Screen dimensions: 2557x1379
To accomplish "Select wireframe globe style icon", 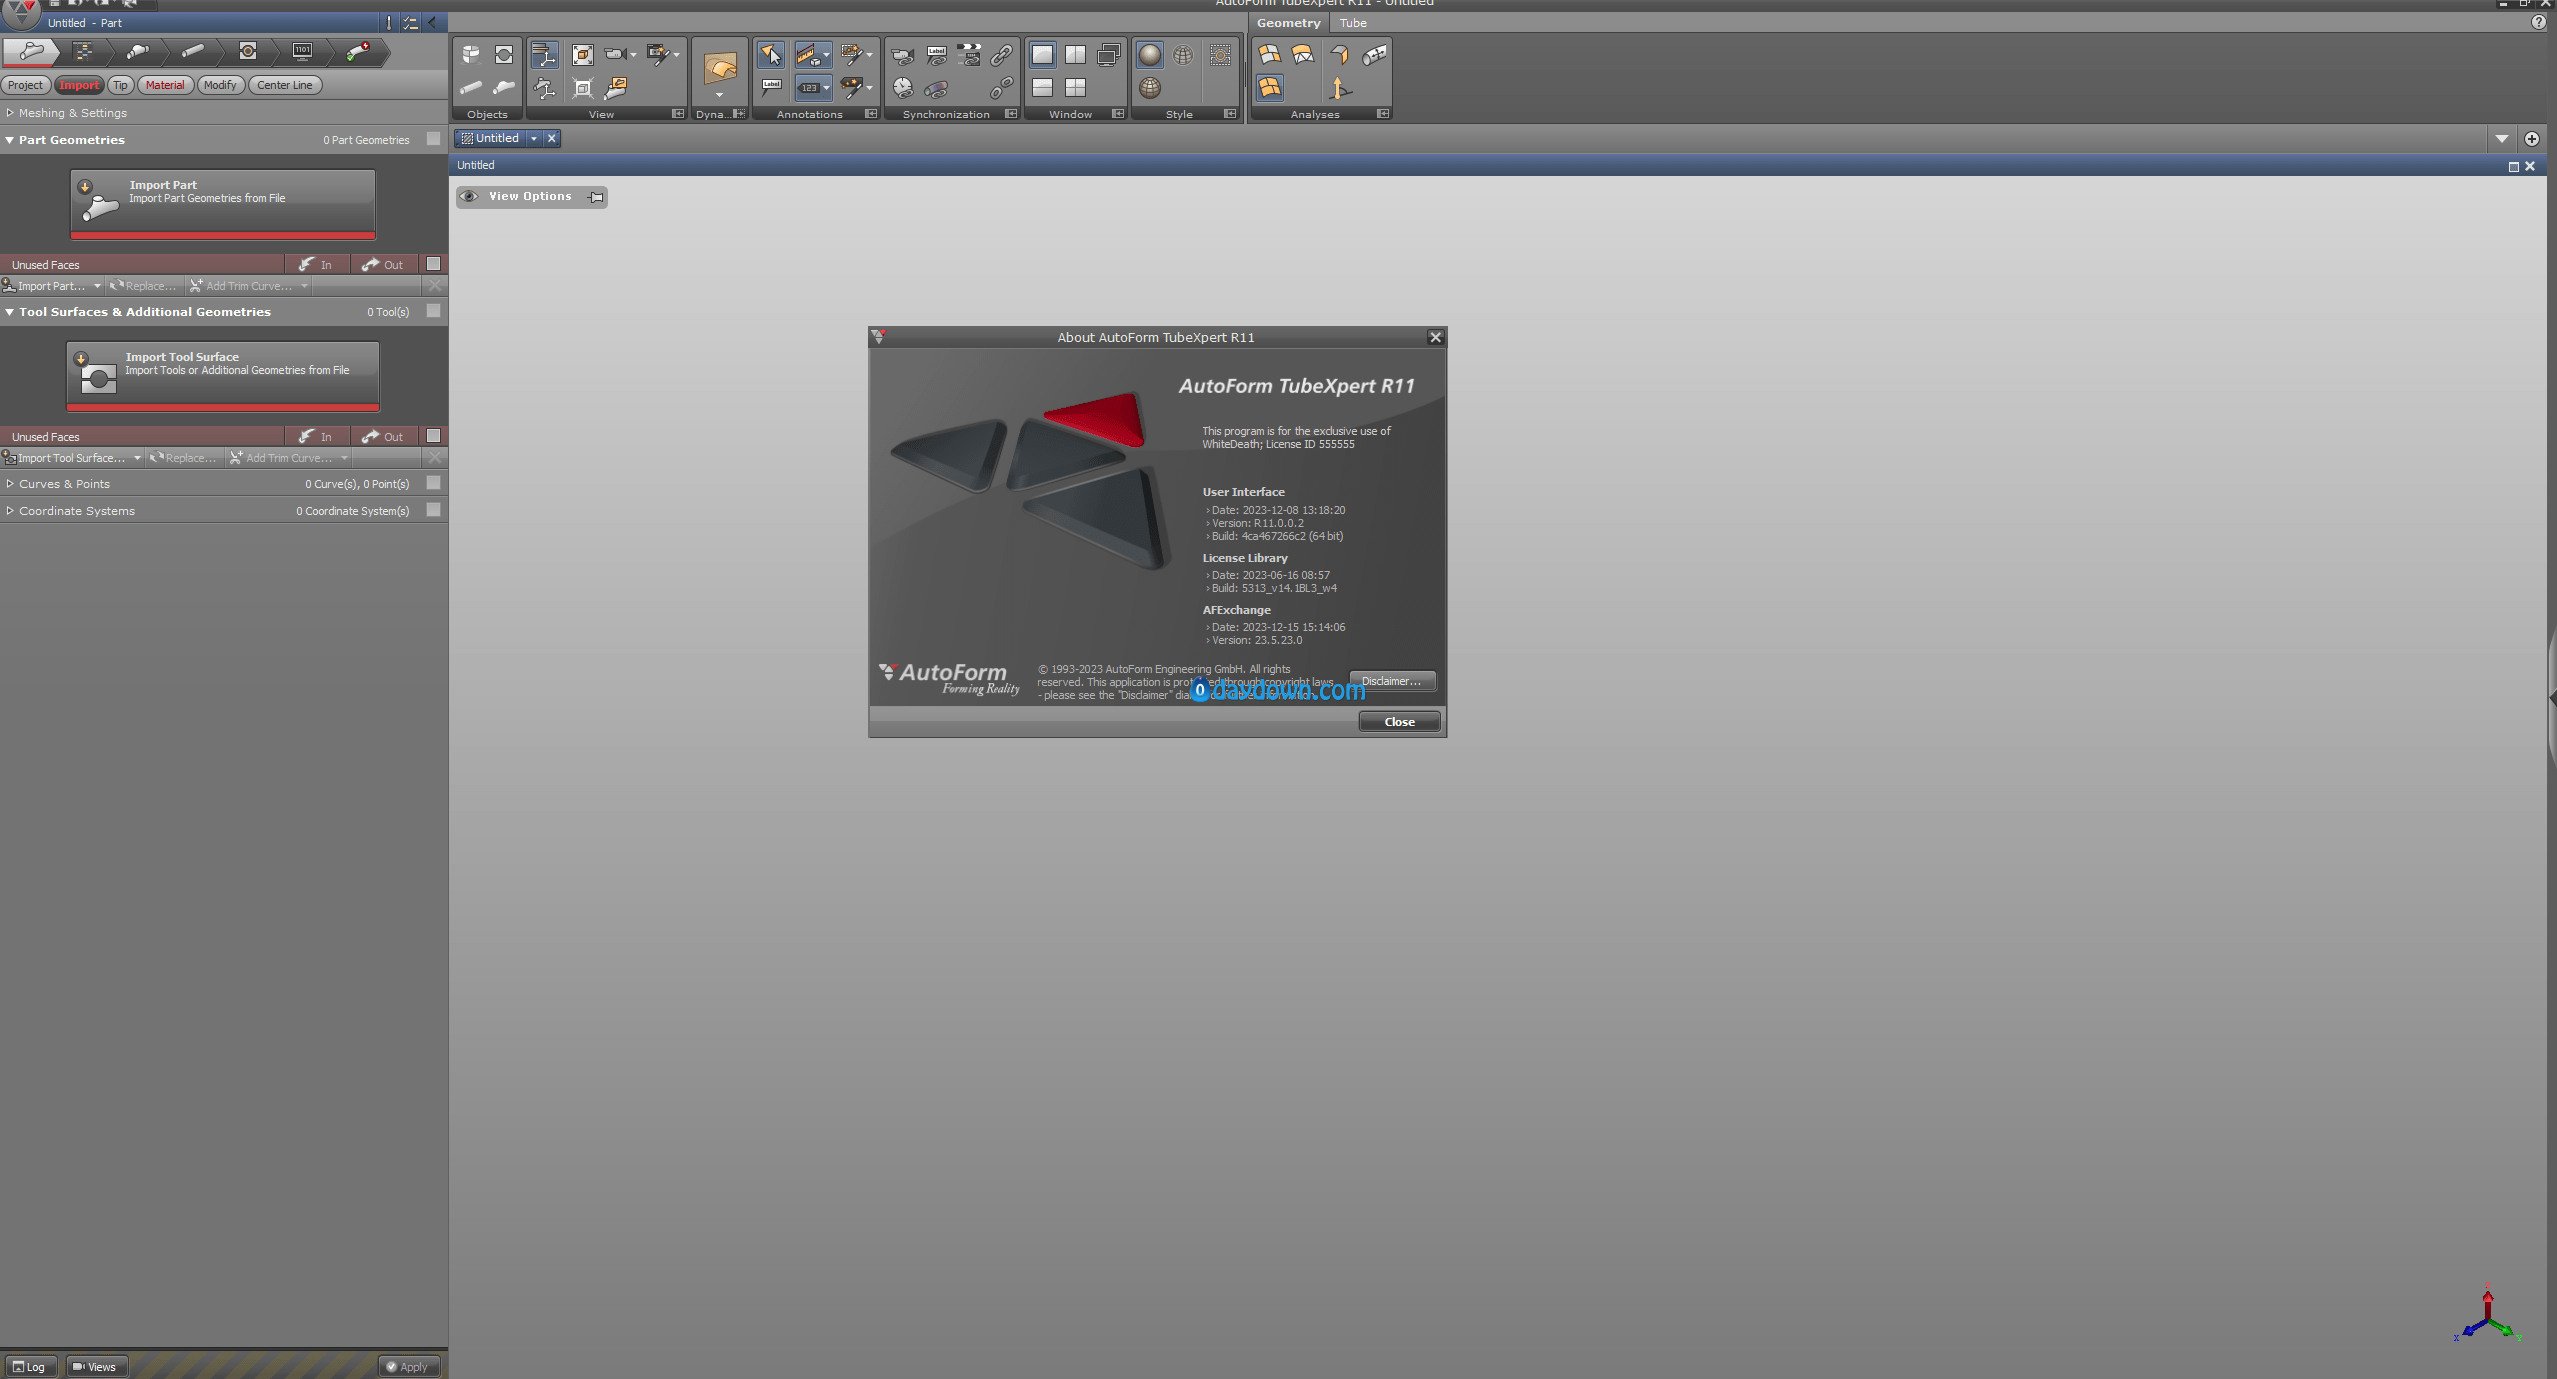I will tap(1183, 54).
